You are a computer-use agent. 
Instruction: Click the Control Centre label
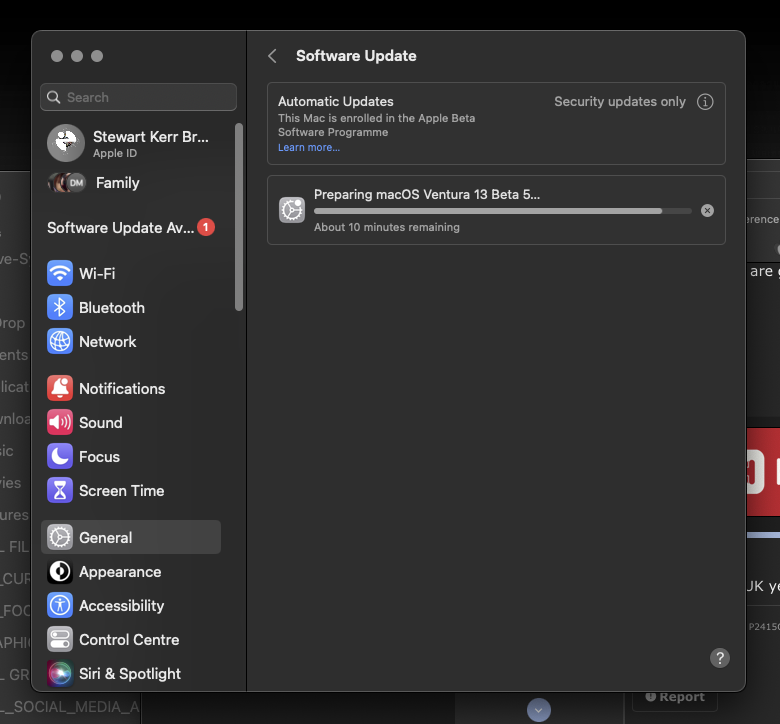tap(129, 639)
